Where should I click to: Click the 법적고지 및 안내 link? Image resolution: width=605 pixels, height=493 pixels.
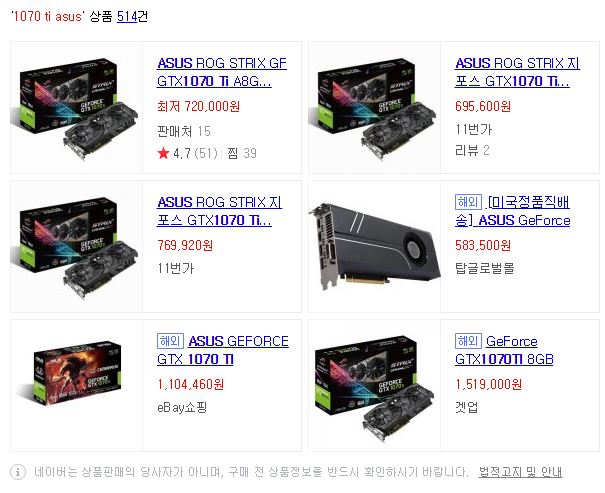click(520, 472)
